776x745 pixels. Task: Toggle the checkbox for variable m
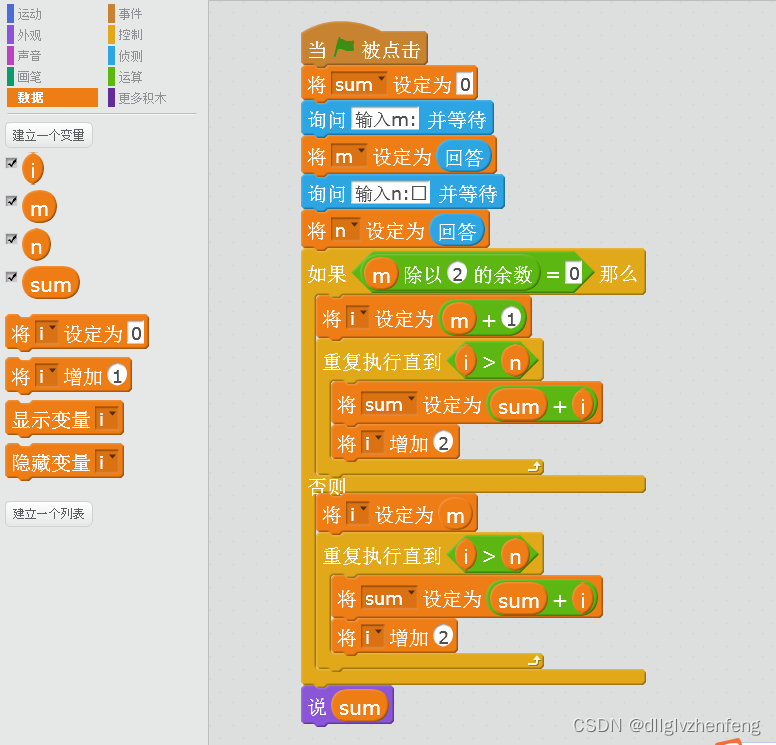coord(11,201)
